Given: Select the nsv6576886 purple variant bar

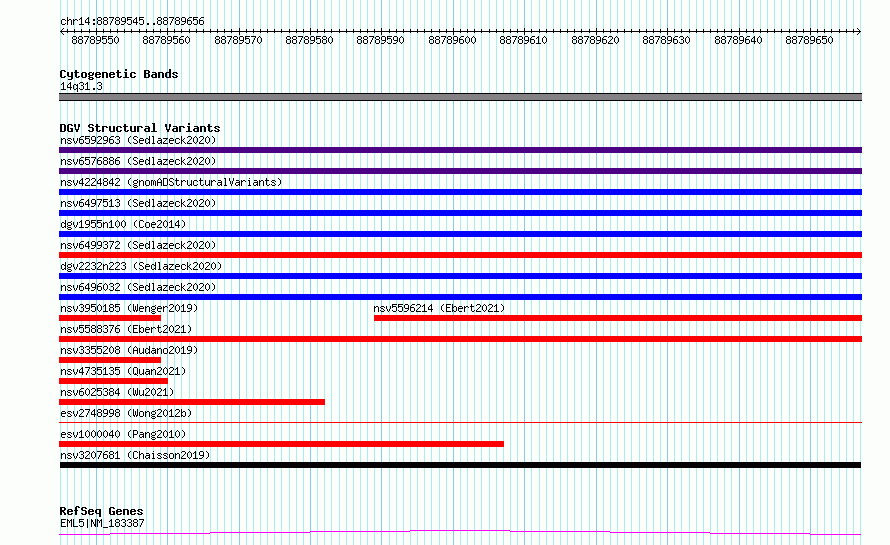Looking at the screenshot, I should (x=460, y=171).
